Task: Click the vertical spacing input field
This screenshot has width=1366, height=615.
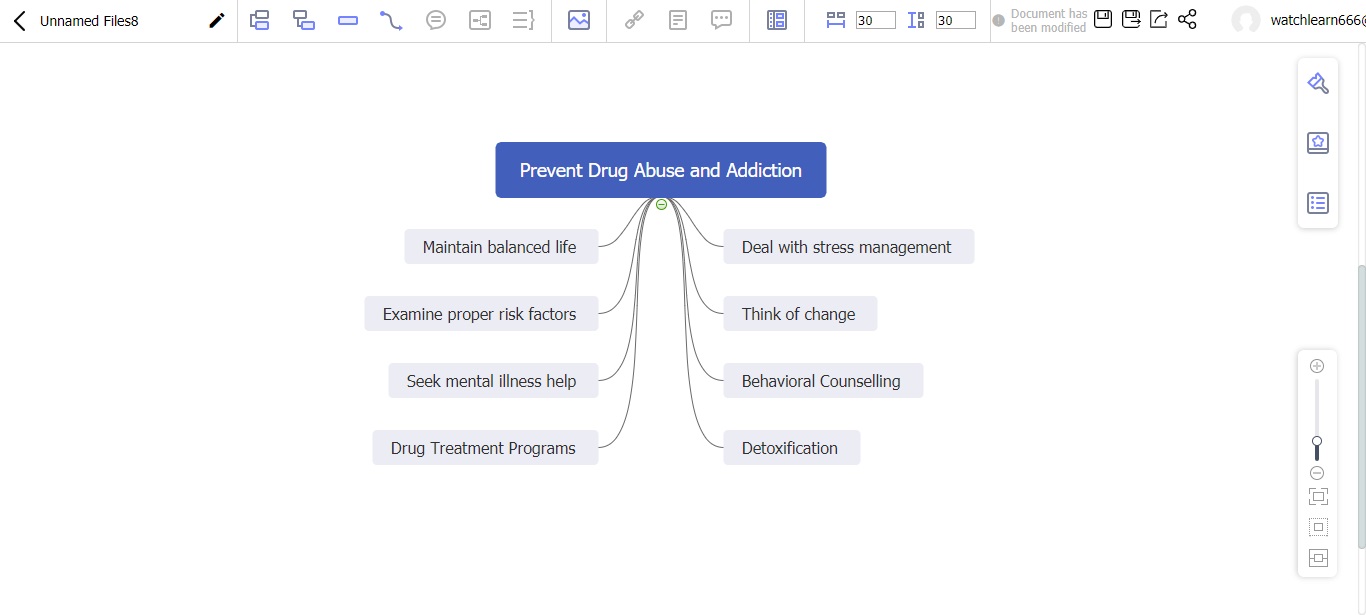Action: pos(955,21)
